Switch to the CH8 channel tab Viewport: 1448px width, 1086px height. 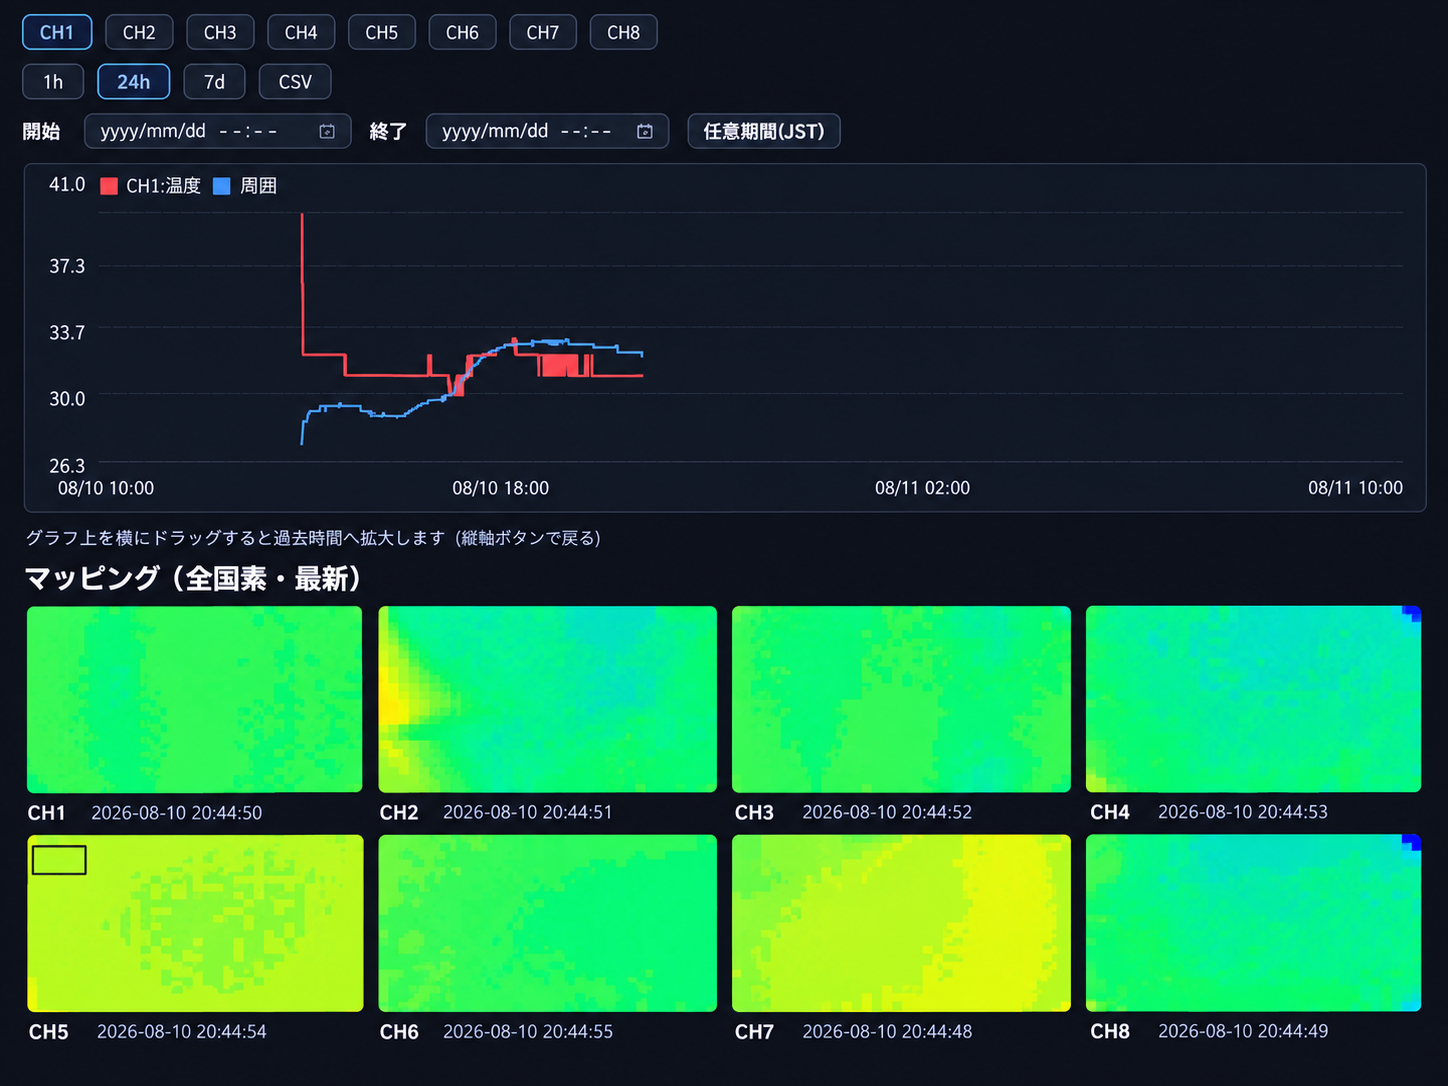tap(624, 32)
